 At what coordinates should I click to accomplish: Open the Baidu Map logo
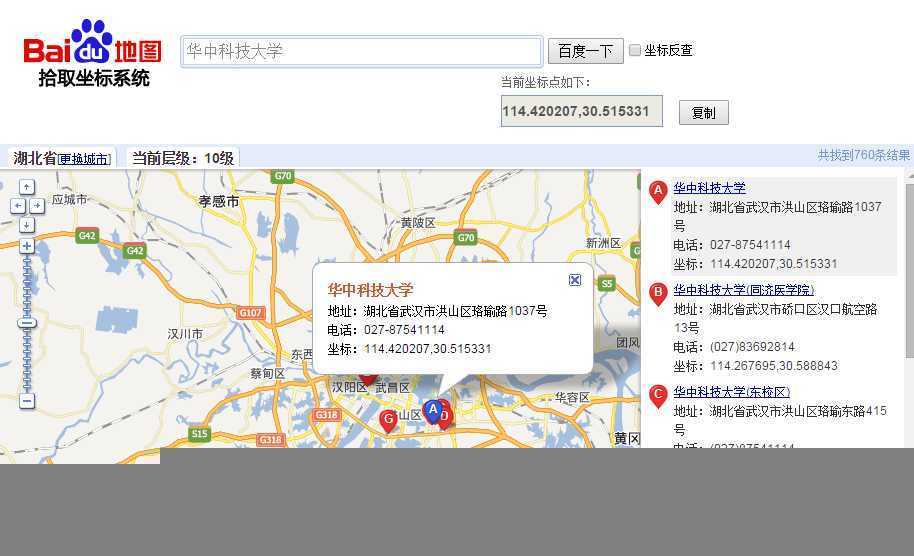[93, 53]
